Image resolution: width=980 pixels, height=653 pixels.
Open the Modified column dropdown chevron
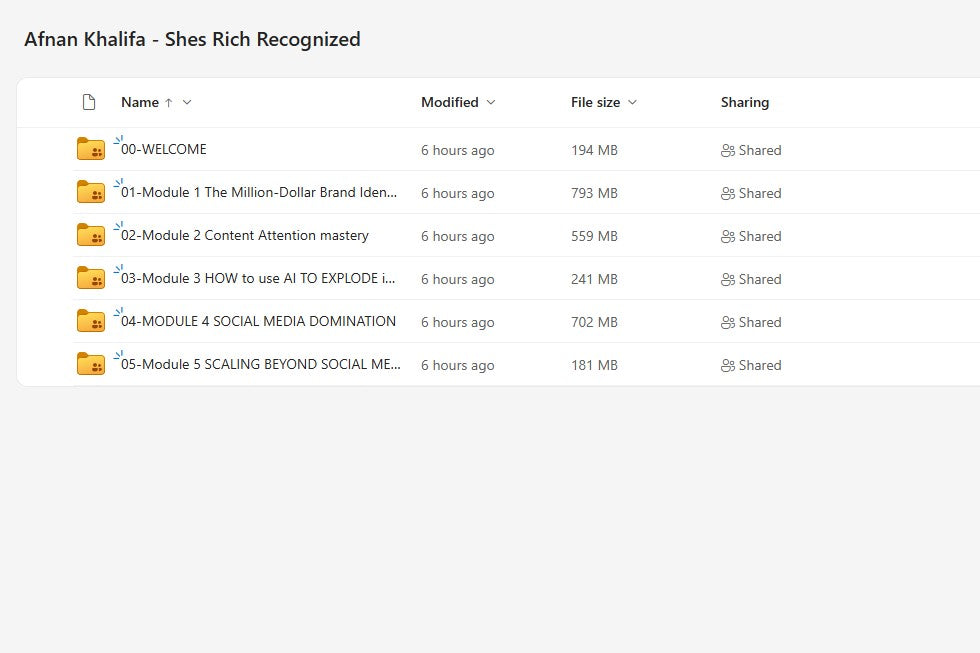(x=491, y=102)
